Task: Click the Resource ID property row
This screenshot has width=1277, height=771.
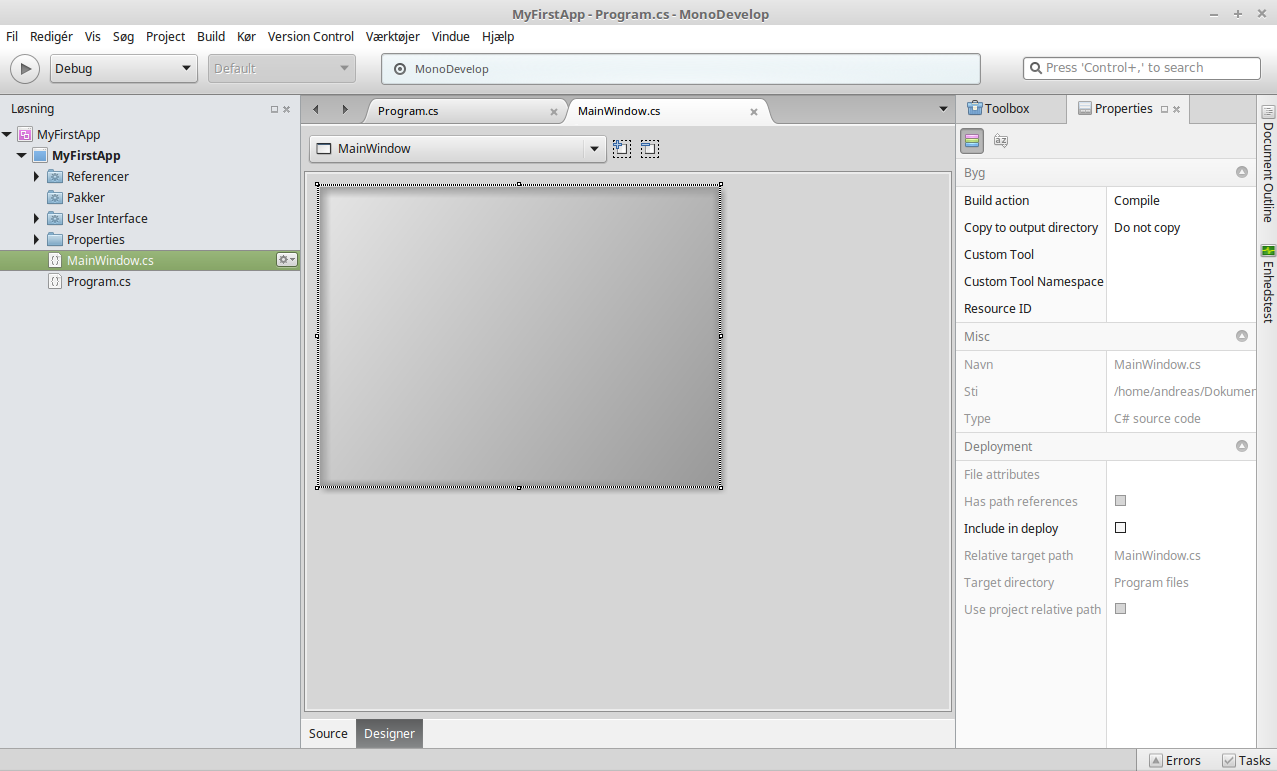Action: click(1106, 308)
